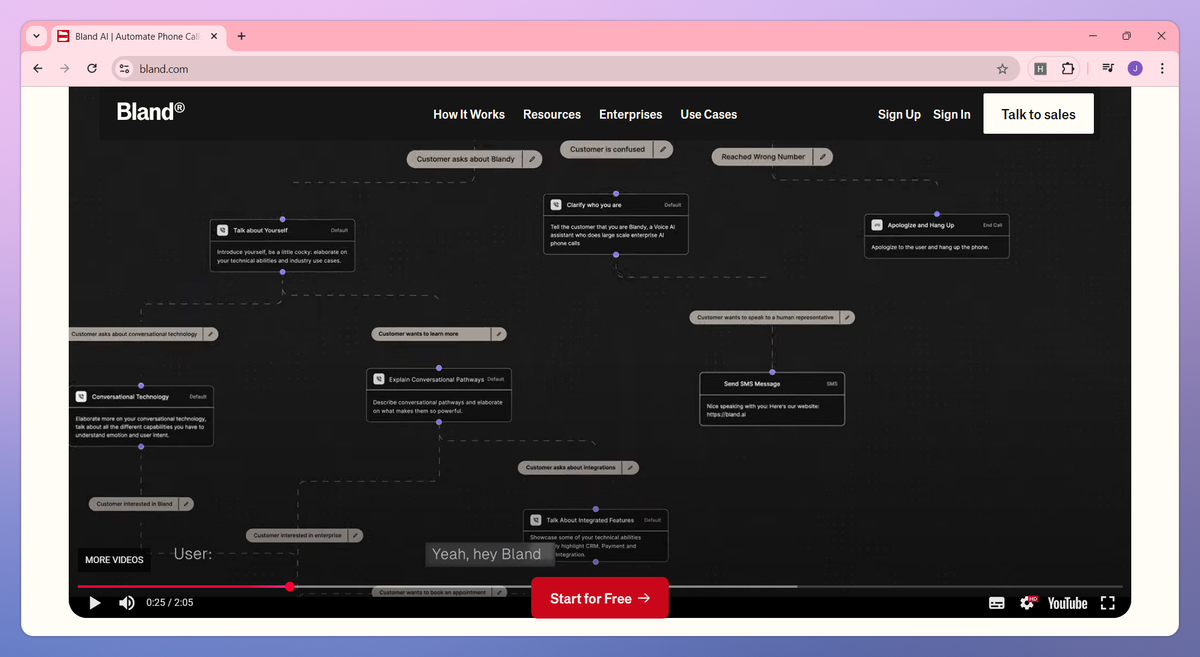Toggle video subtitles/captions

coord(997,603)
